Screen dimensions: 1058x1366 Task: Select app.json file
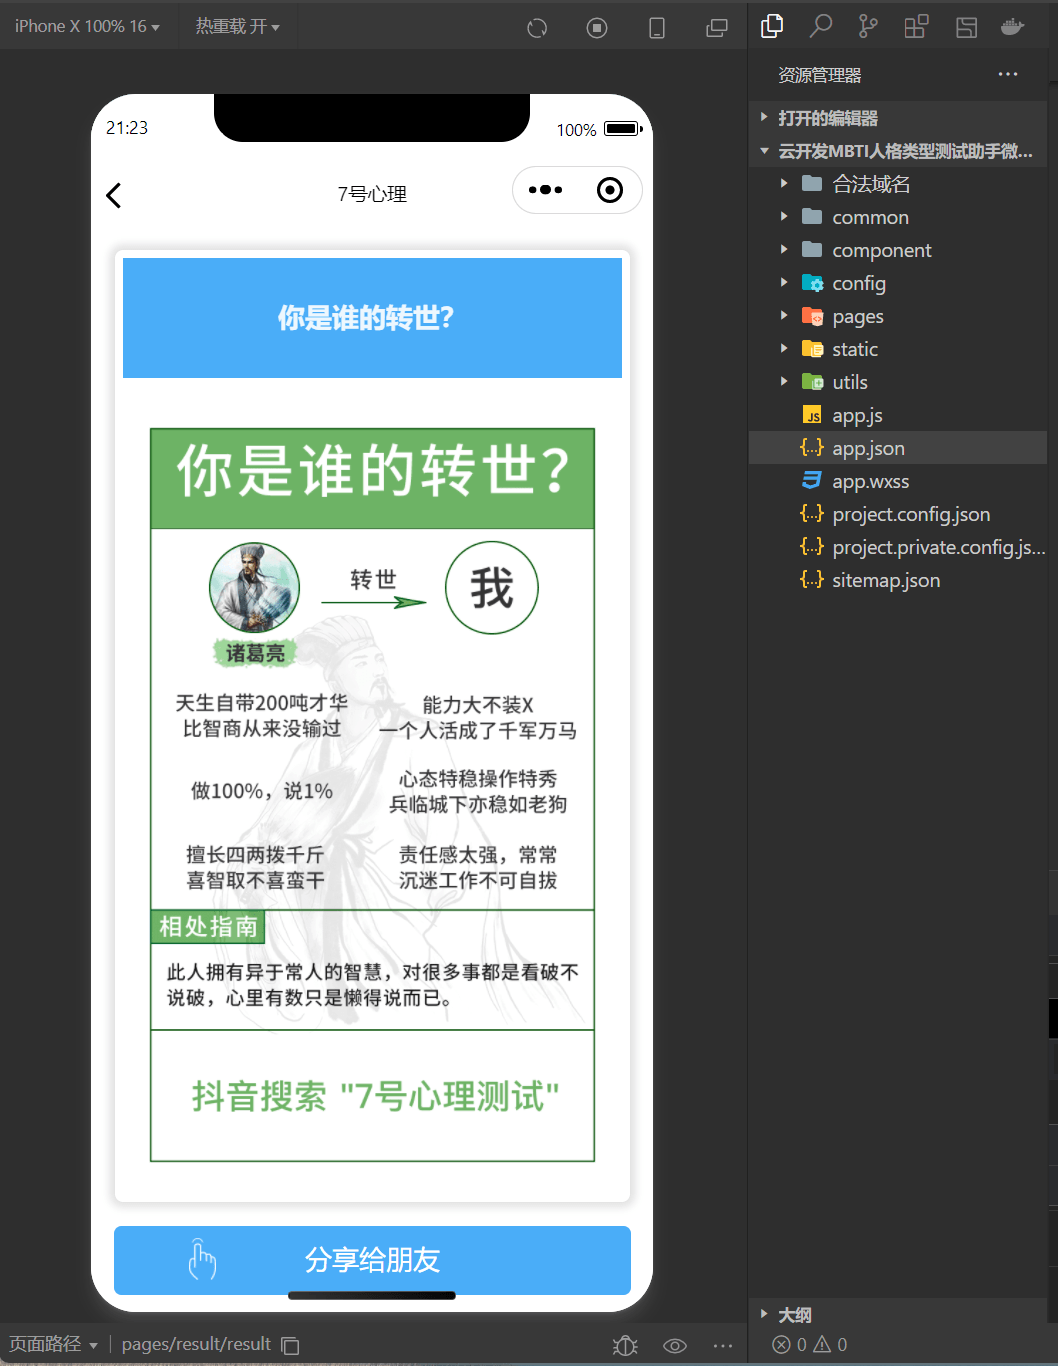898,448
